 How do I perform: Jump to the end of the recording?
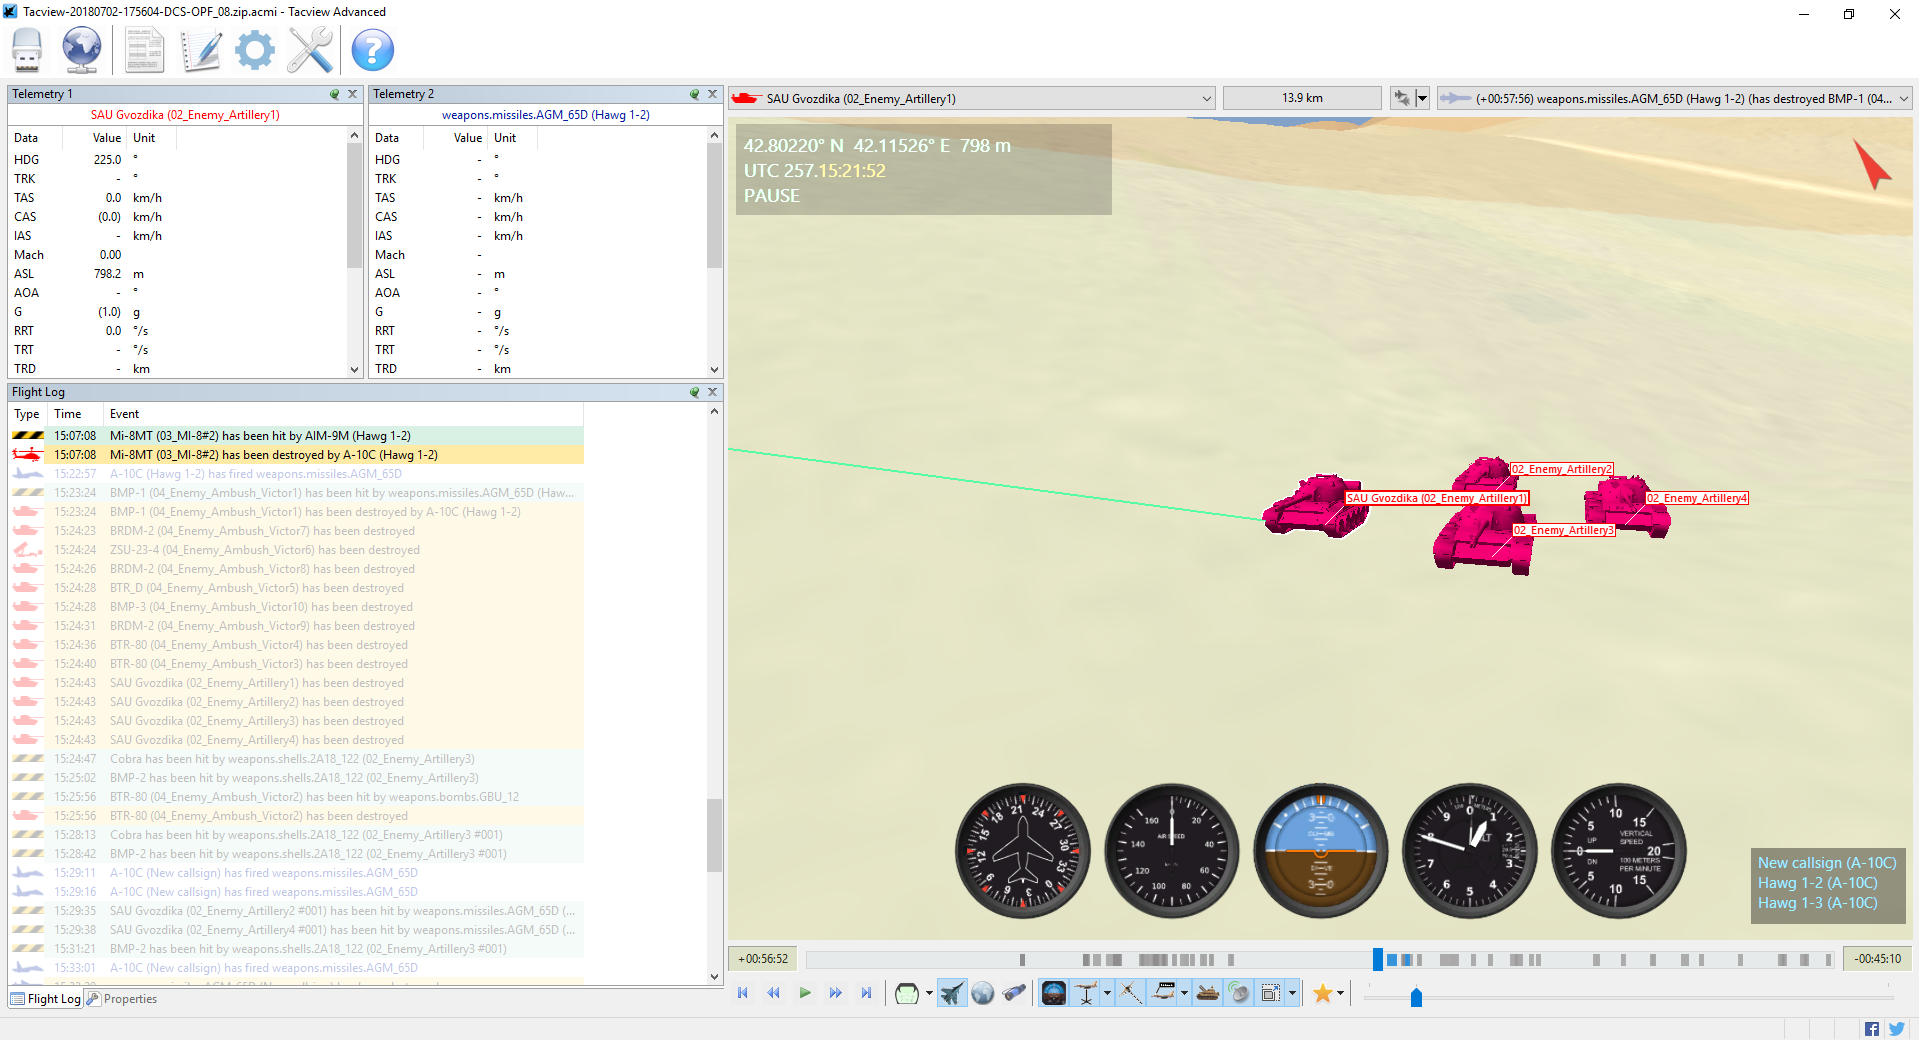tap(866, 993)
